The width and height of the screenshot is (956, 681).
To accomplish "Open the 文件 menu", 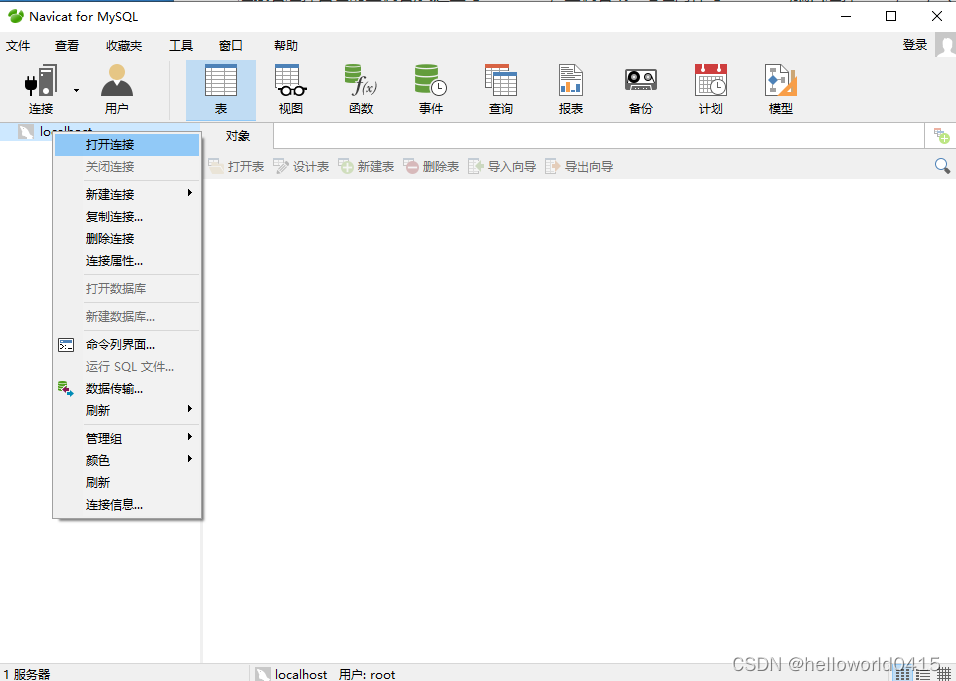I will click(18, 46).
